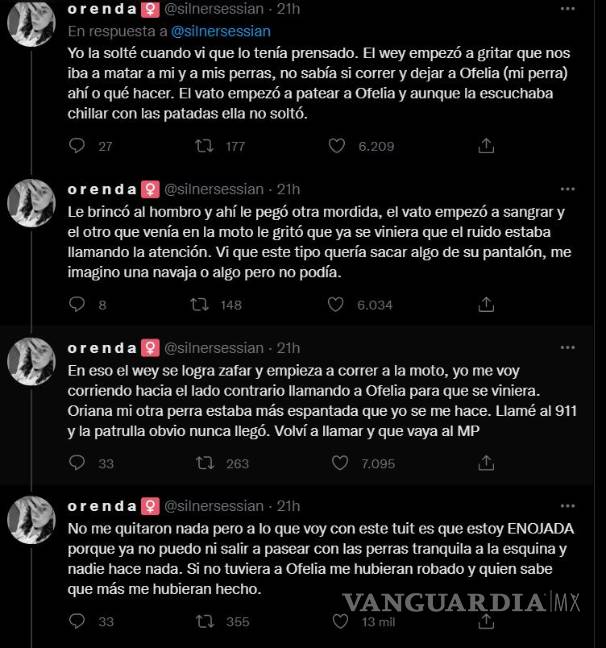Open more options on first tweet

coord(568,9)
